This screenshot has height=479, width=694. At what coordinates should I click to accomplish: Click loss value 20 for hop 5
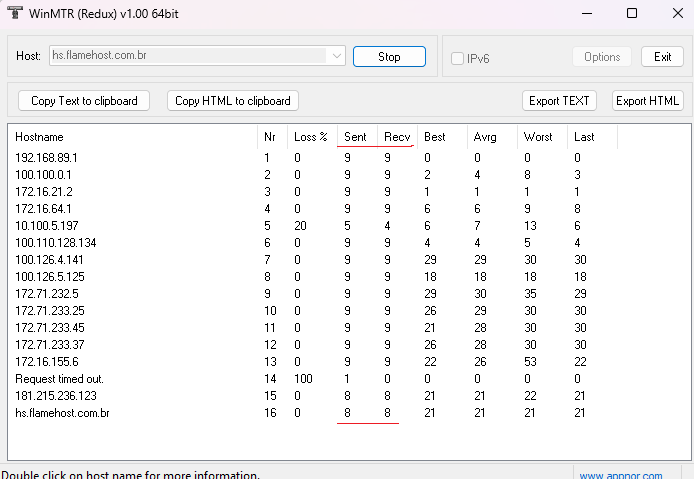click(301, 226)
